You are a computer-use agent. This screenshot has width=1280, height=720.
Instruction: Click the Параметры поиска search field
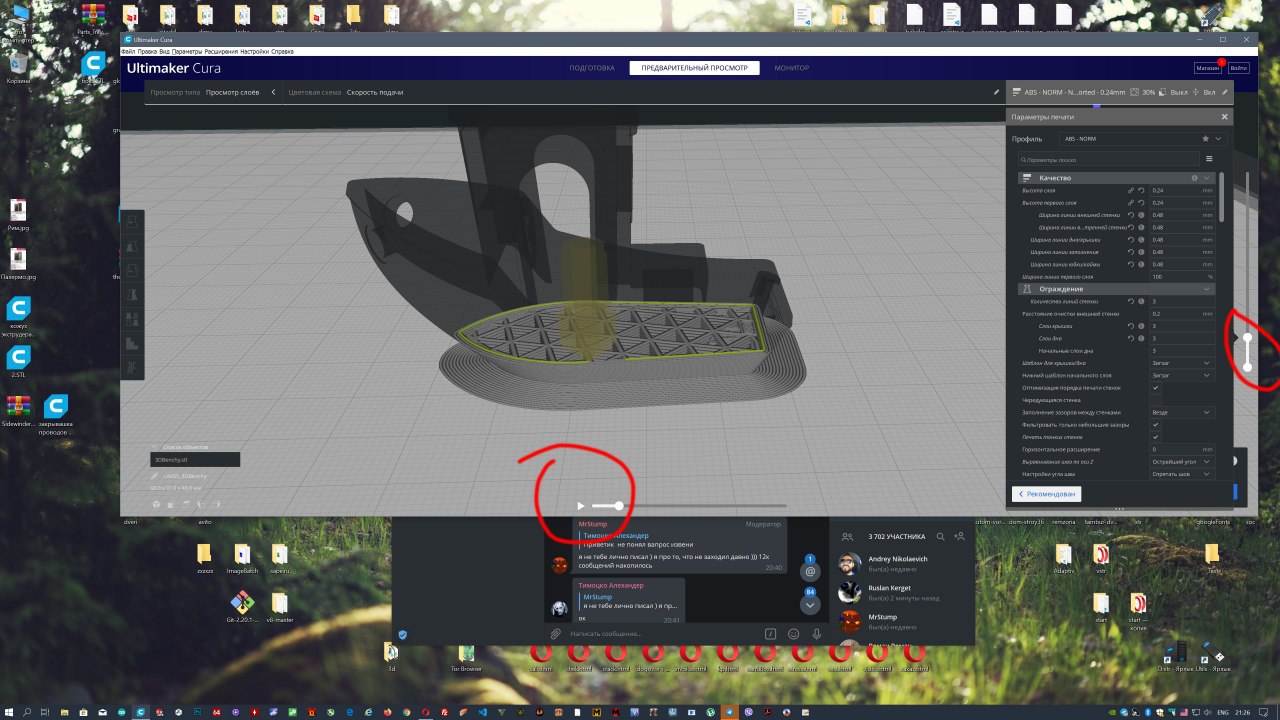(x=1107, y=159)
